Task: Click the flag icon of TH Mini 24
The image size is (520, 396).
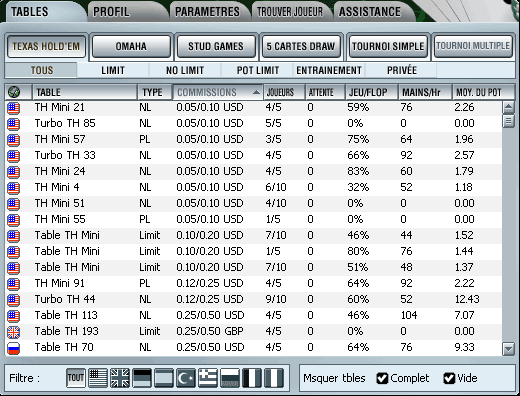Action: coord(13,172)
